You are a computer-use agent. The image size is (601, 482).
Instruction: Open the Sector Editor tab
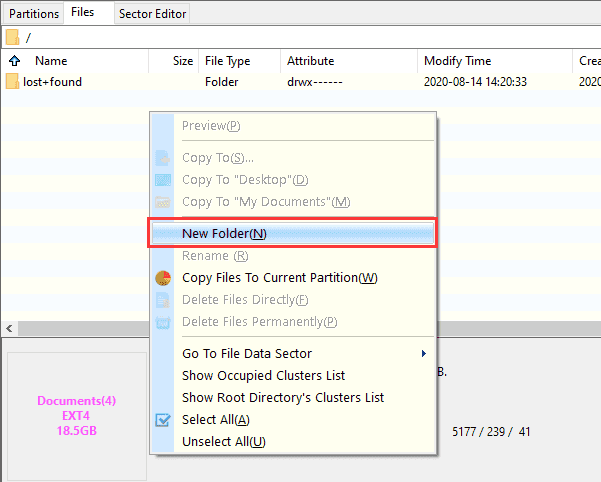pos(152,14)
